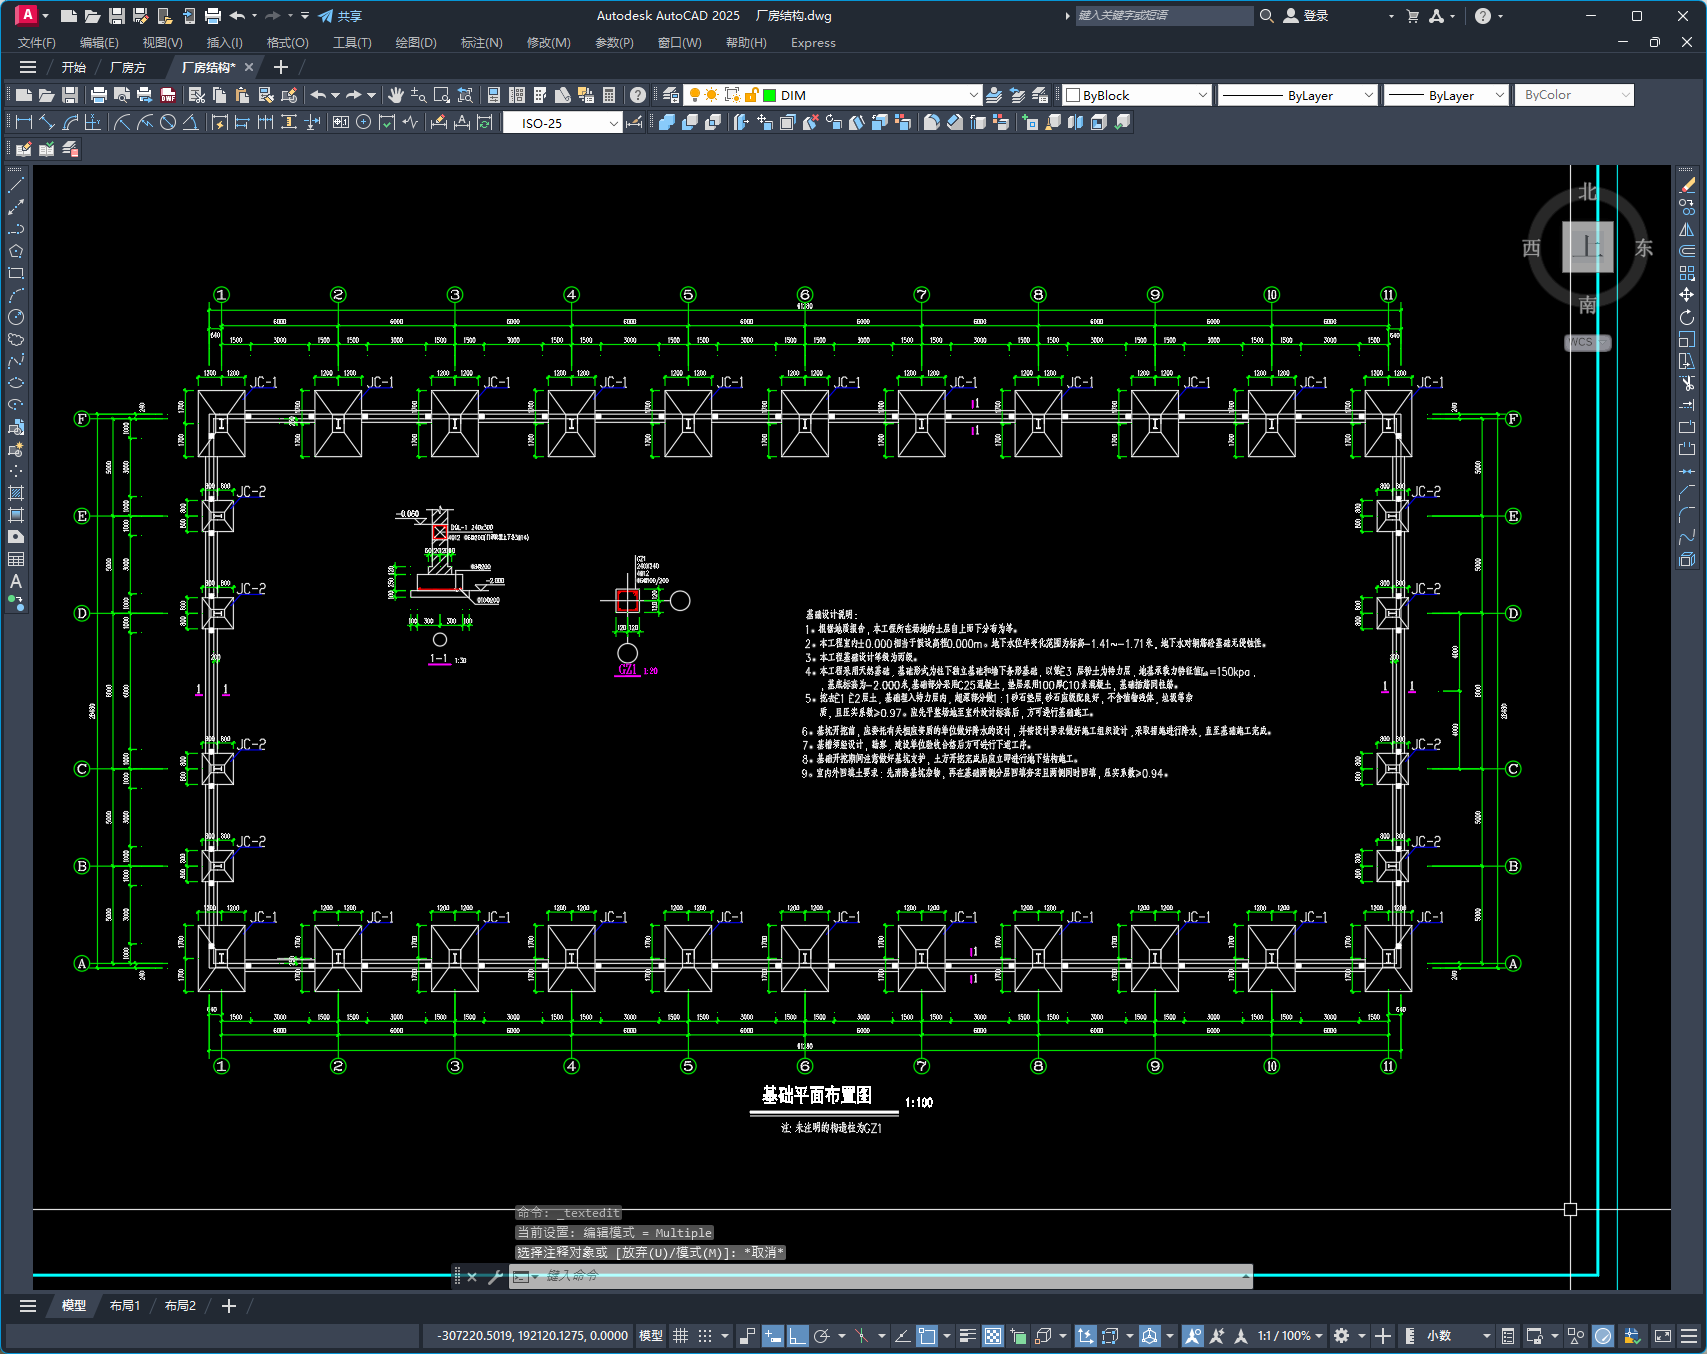
Task: Select the Polygon draw tool
Action: [16, 251]
